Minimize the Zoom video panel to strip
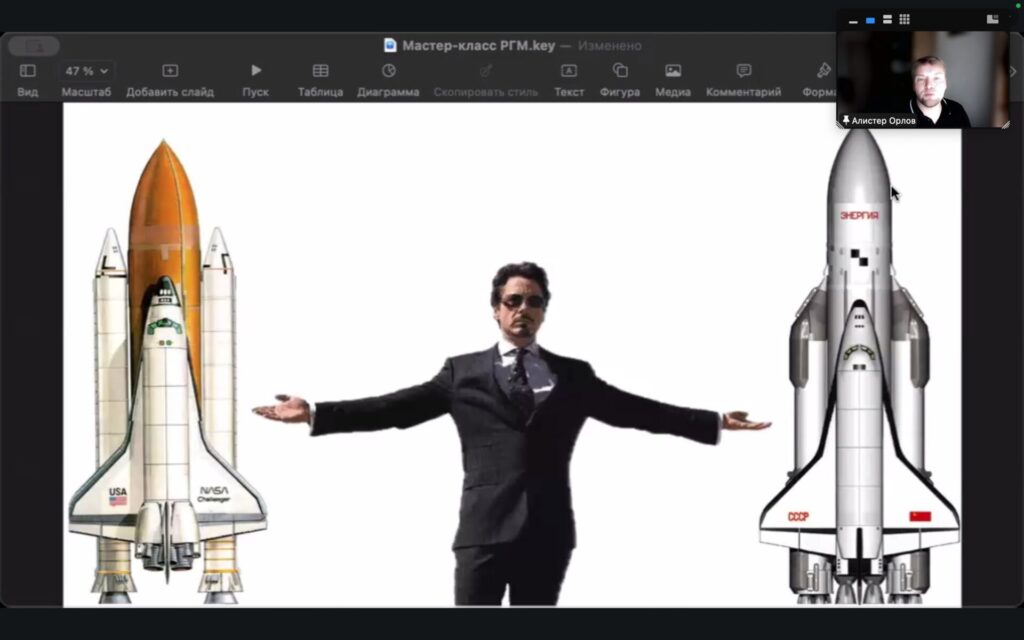The image size is (1024, 640). point(853,20)
